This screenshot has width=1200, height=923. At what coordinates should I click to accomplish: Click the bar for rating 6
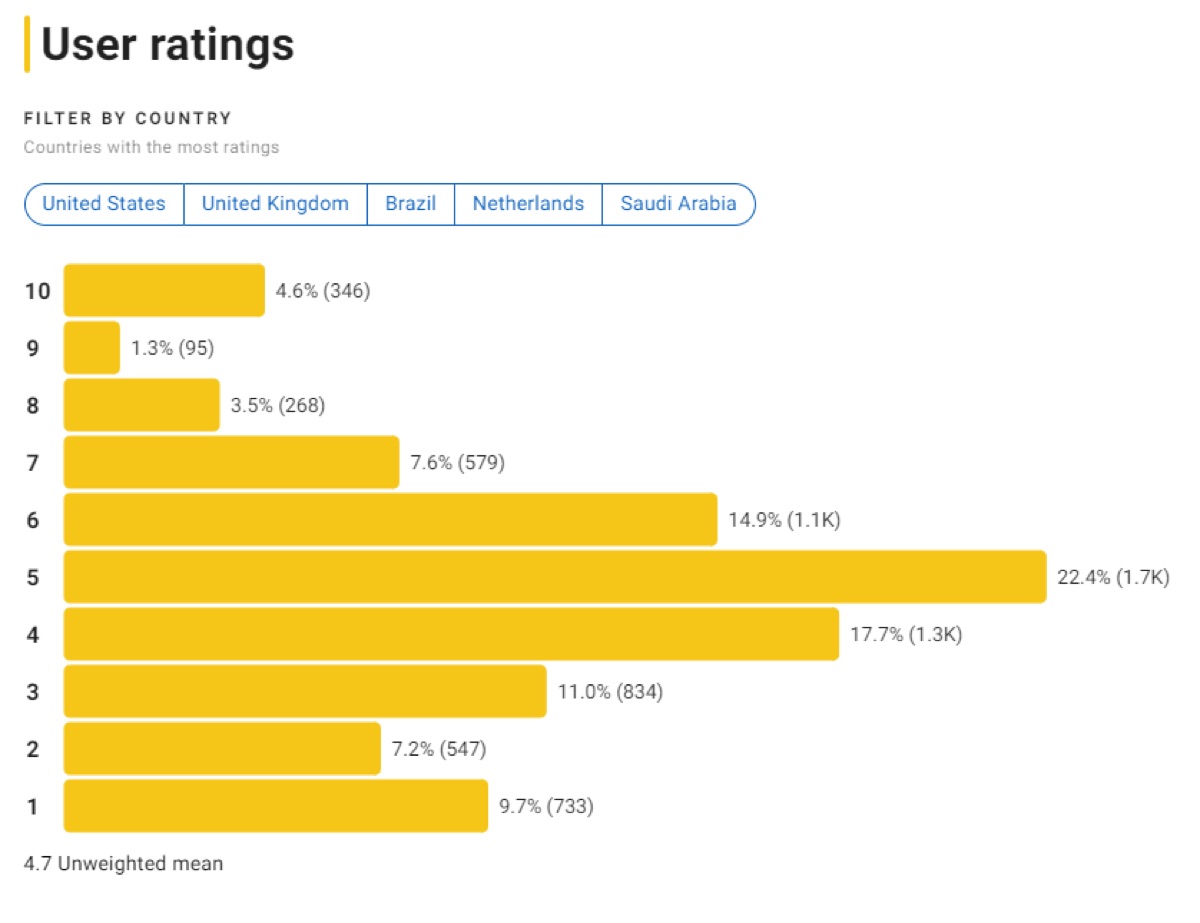coord(390,520)
